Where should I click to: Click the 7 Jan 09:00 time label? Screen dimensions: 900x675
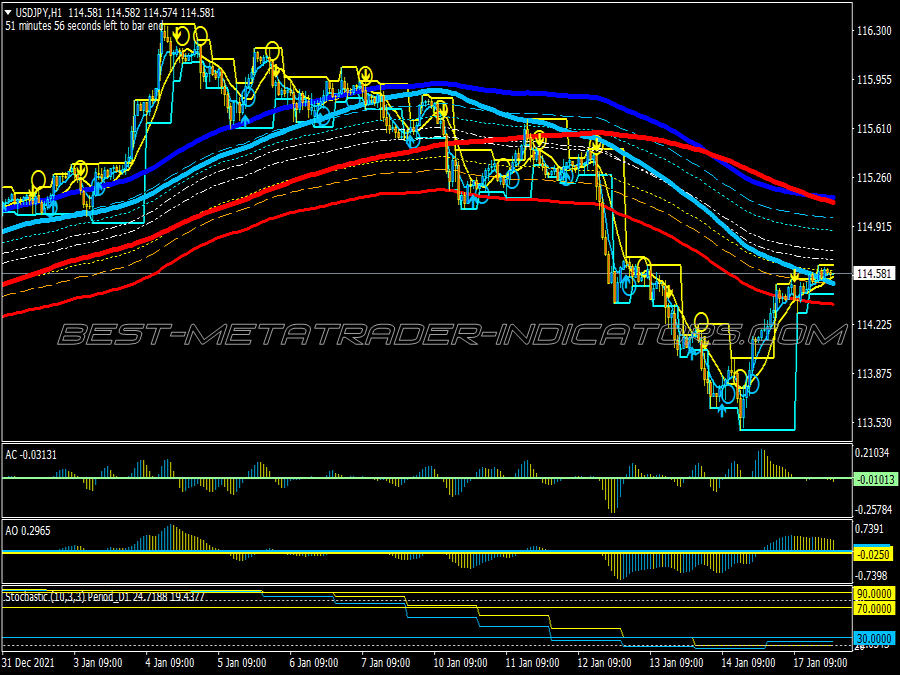click(386, 662)
